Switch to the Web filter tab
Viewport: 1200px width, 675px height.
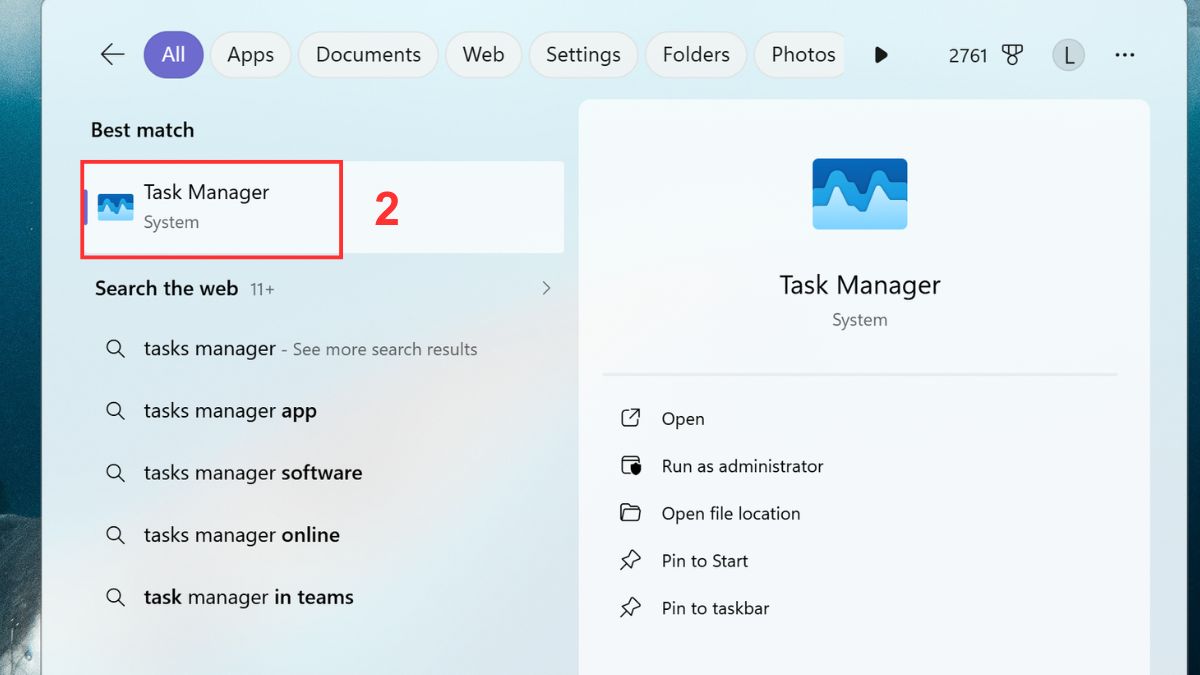coord(483,55)
